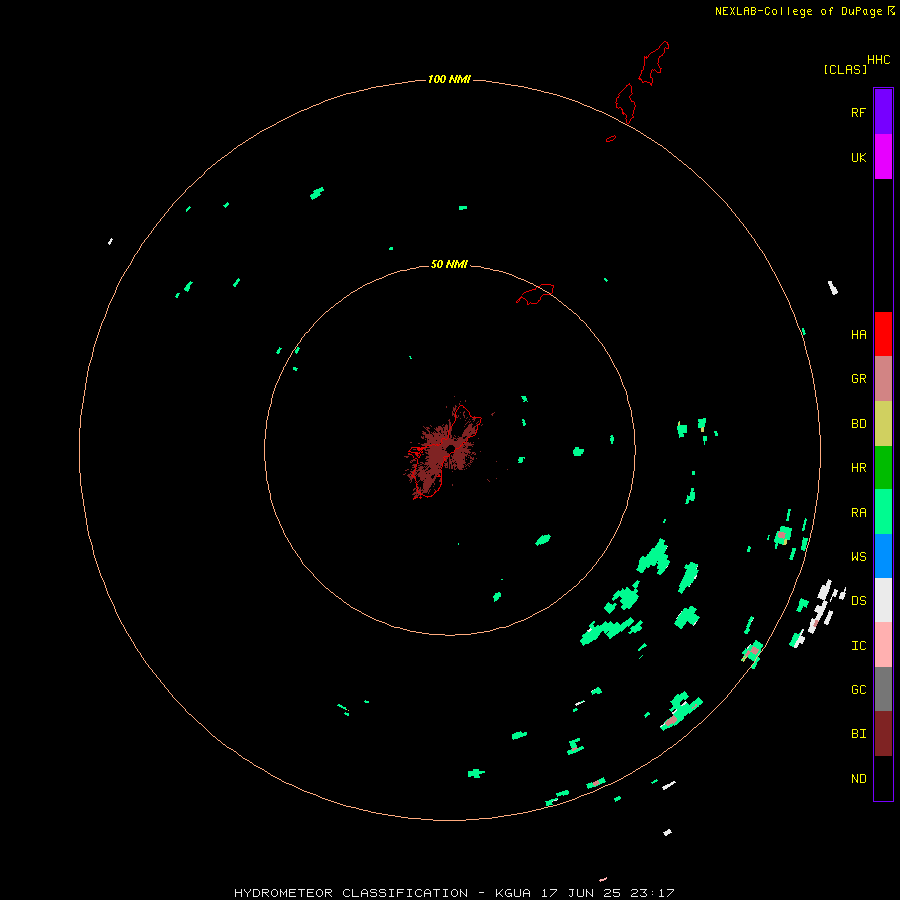Click the small red island outline on 50 NMI ring
This screenshot has height=900, width=900.
point(535,294)
